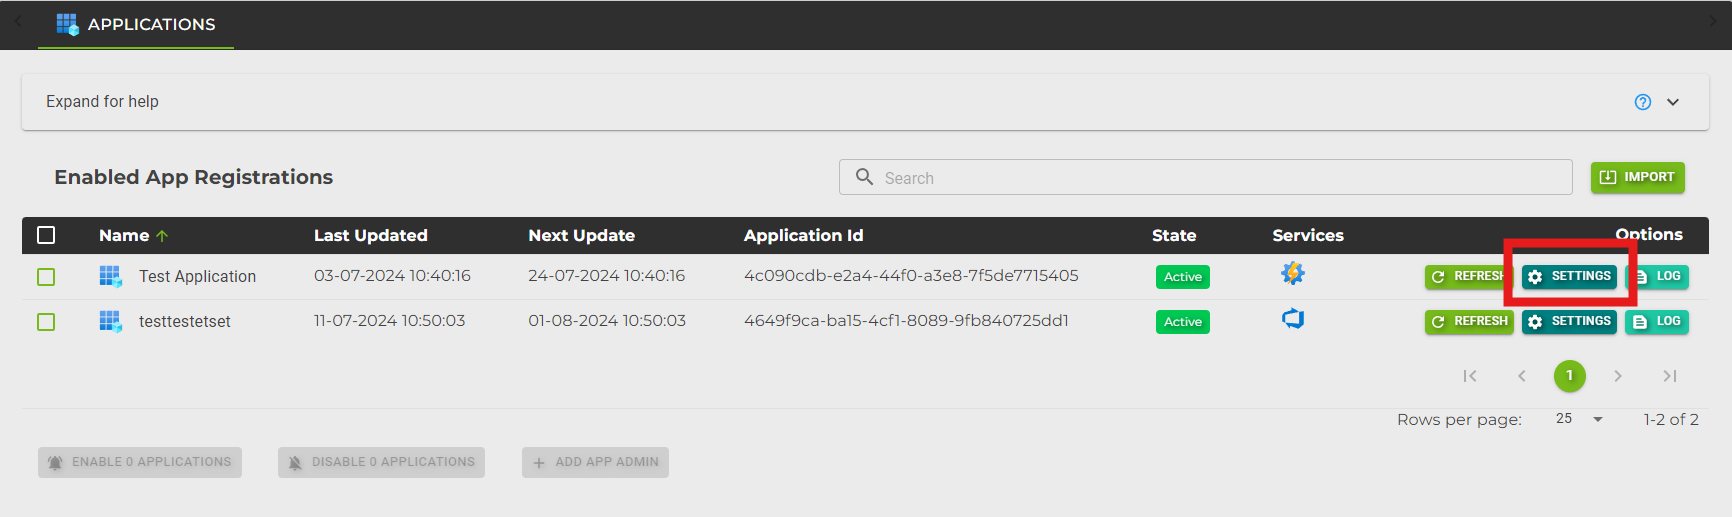1732x517 pixels.
Task: Click the Name ascending sort arrow
Action: click(162, 236)
